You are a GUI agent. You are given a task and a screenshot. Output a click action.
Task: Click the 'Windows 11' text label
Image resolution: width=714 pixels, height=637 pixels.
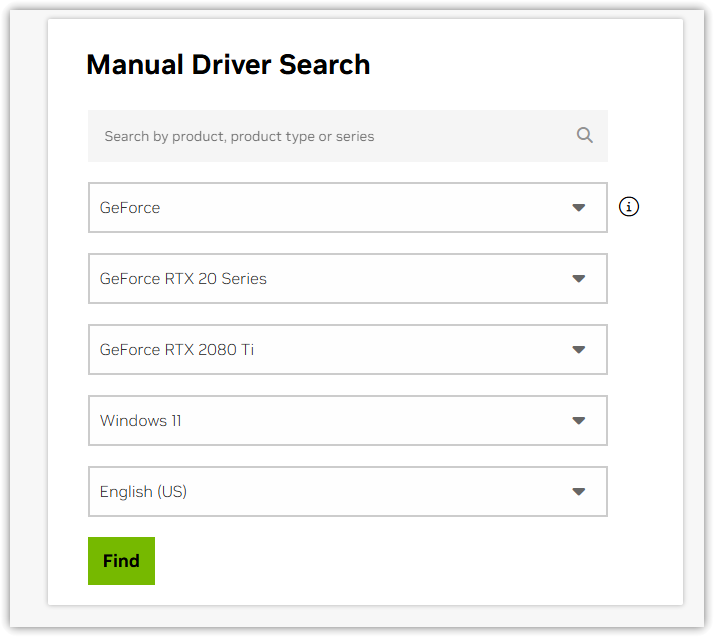pyautogui.click(x=140, y=421)
